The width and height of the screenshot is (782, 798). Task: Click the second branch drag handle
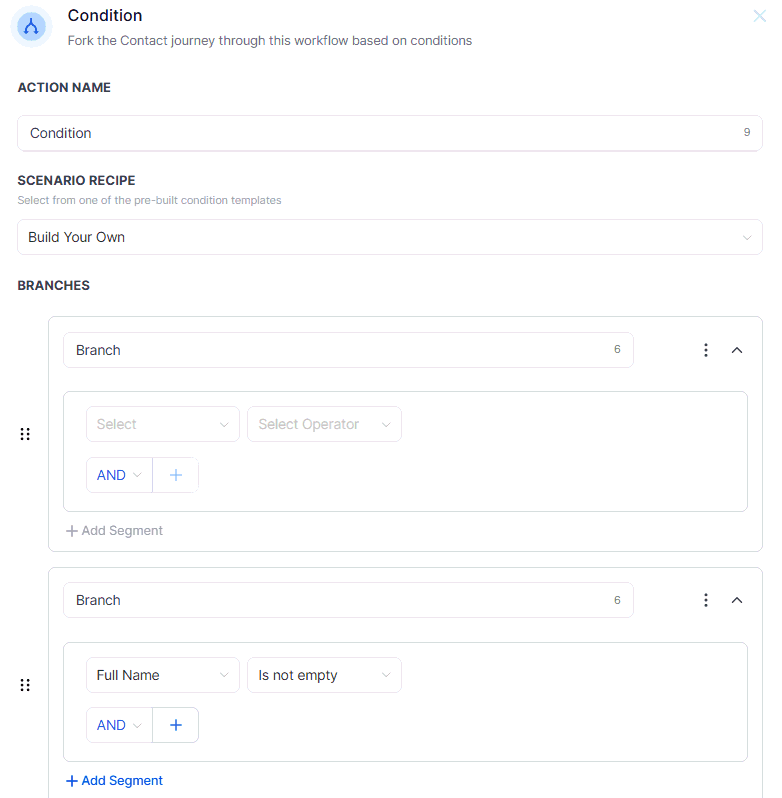click(x=25, y=685)
